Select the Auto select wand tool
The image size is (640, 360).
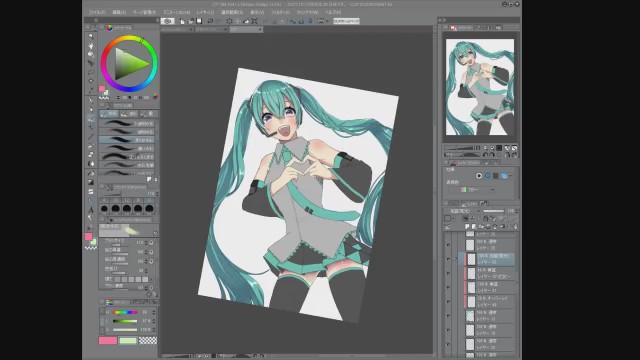(91, 81)
